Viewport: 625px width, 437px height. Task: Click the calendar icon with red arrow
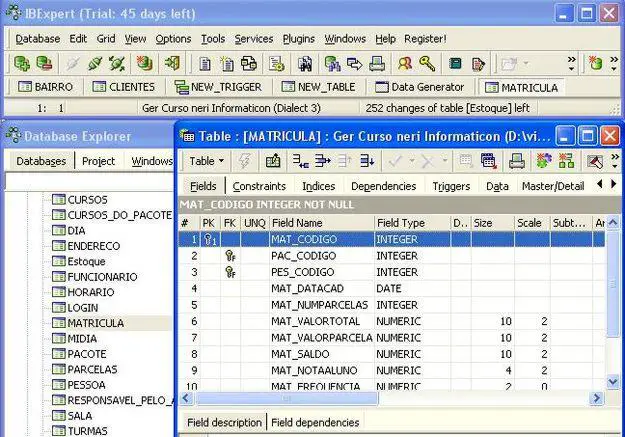click(x=489, y=161)
